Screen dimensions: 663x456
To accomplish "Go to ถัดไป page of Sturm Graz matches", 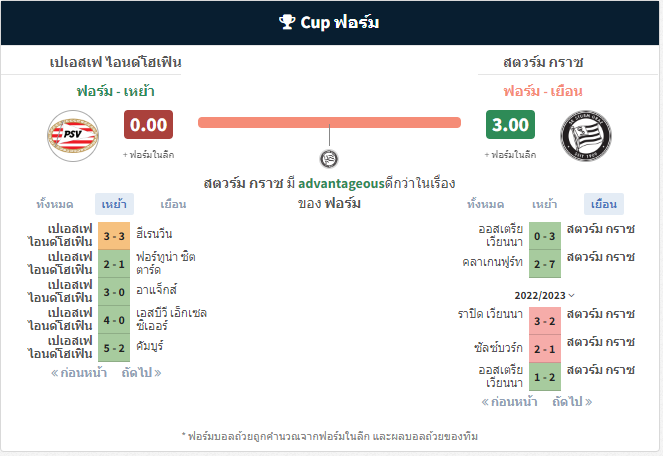I will click(572, 401).
